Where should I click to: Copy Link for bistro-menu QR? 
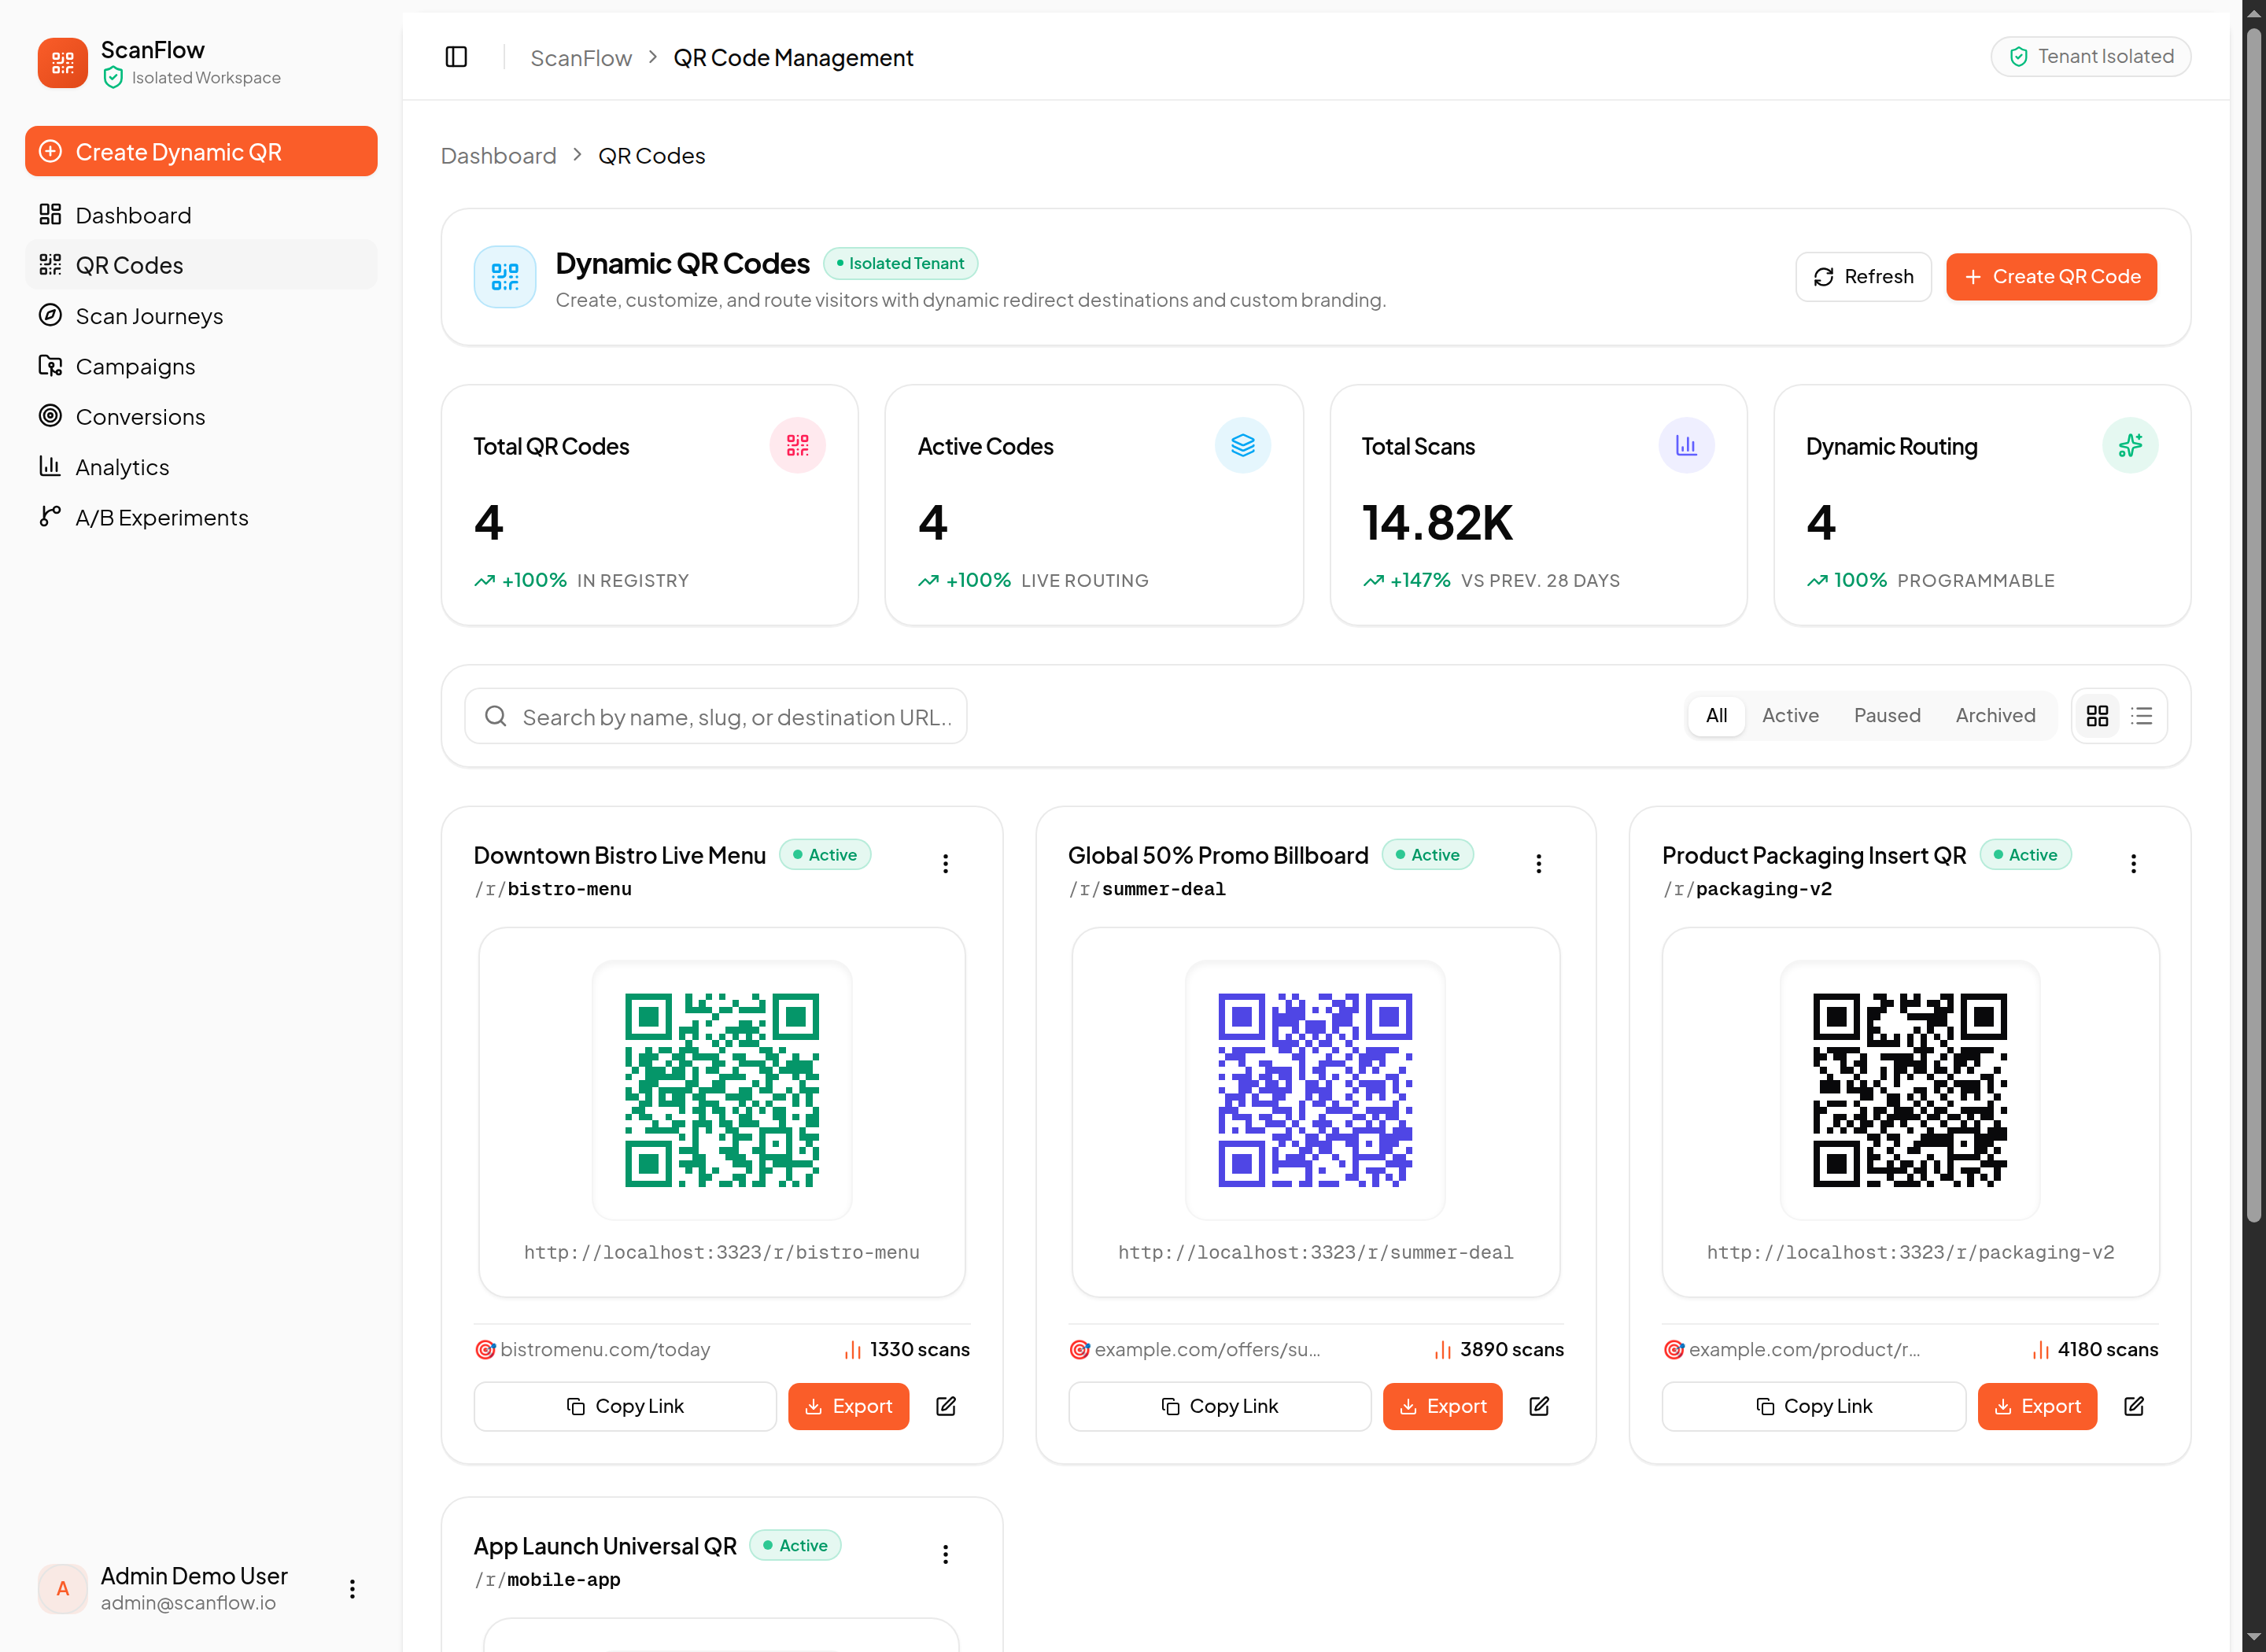point(625,1407)
